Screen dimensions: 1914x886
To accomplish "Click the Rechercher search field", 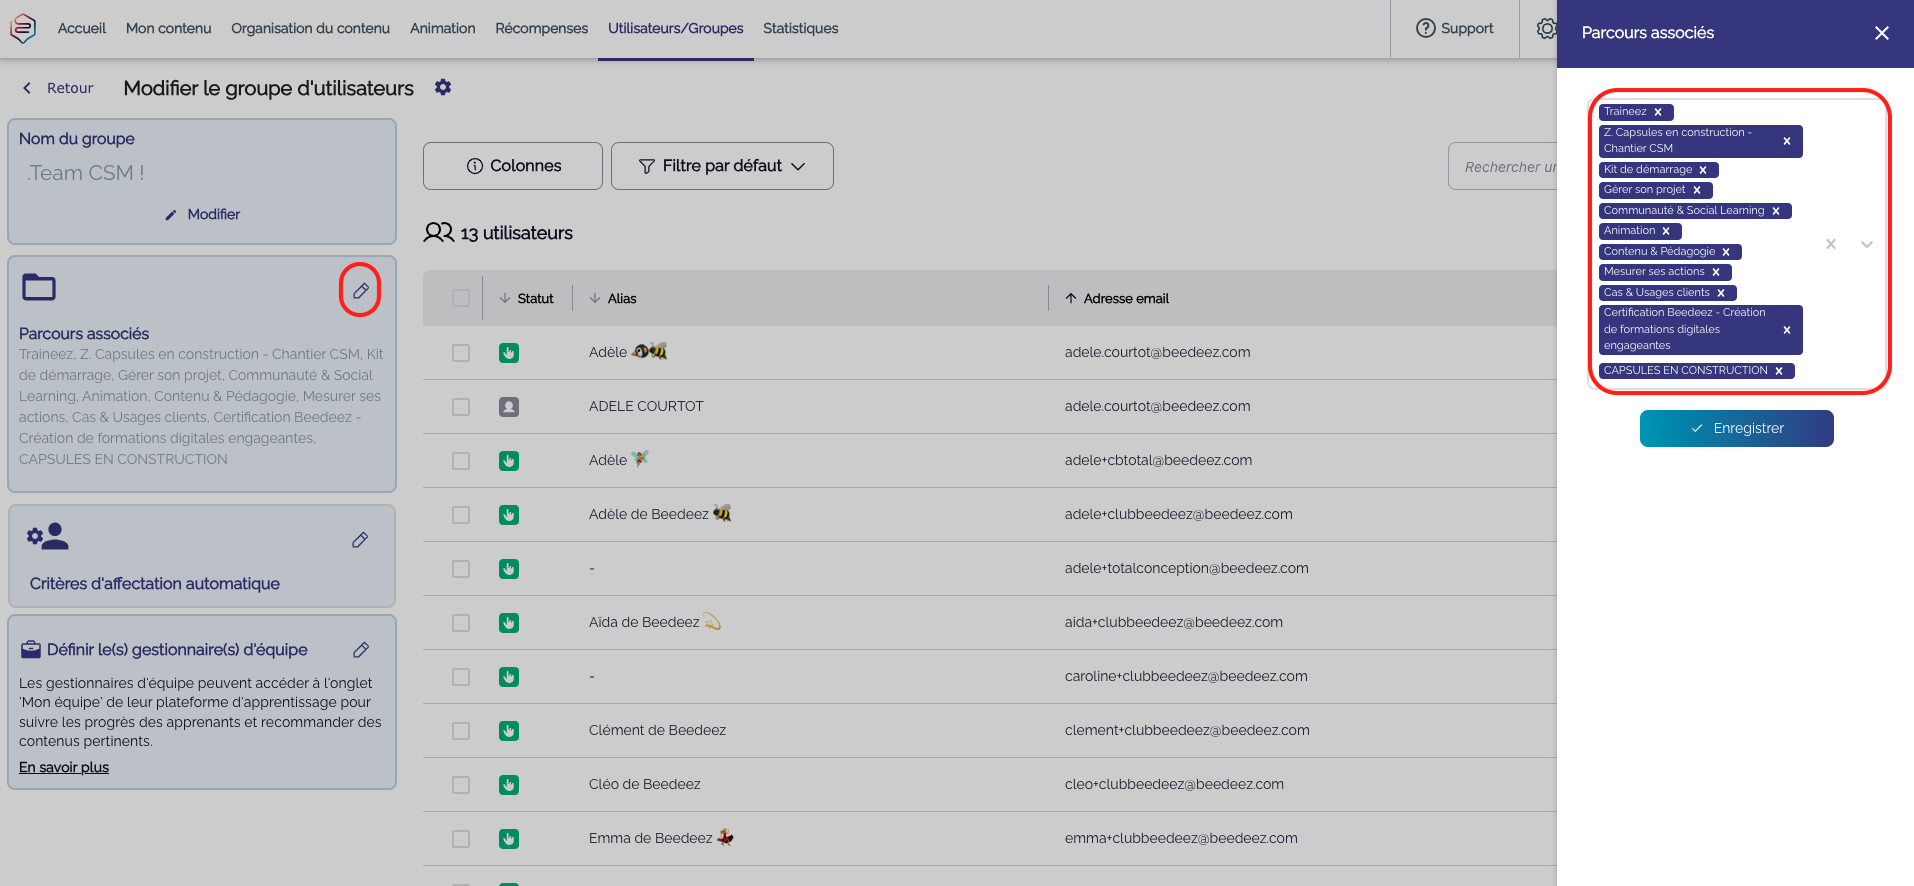I will [x=1504, y=167].
